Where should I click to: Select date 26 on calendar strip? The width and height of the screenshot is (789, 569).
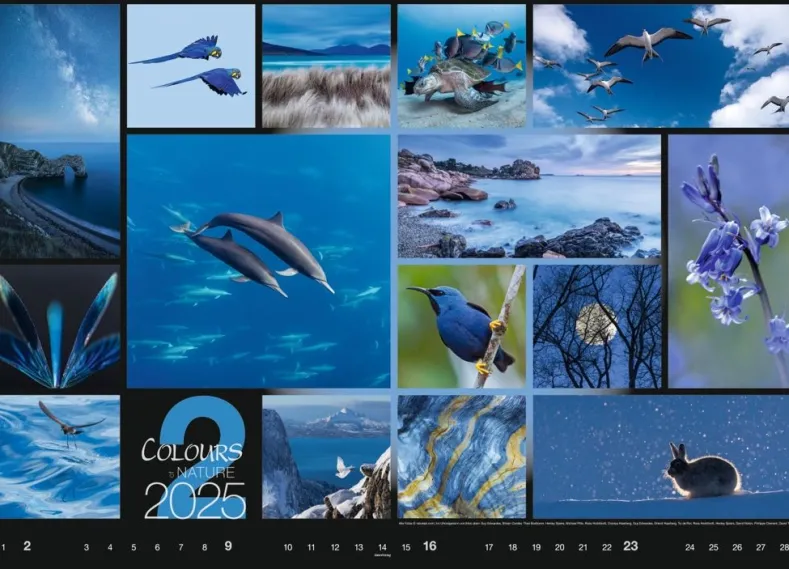click(737, 547)
